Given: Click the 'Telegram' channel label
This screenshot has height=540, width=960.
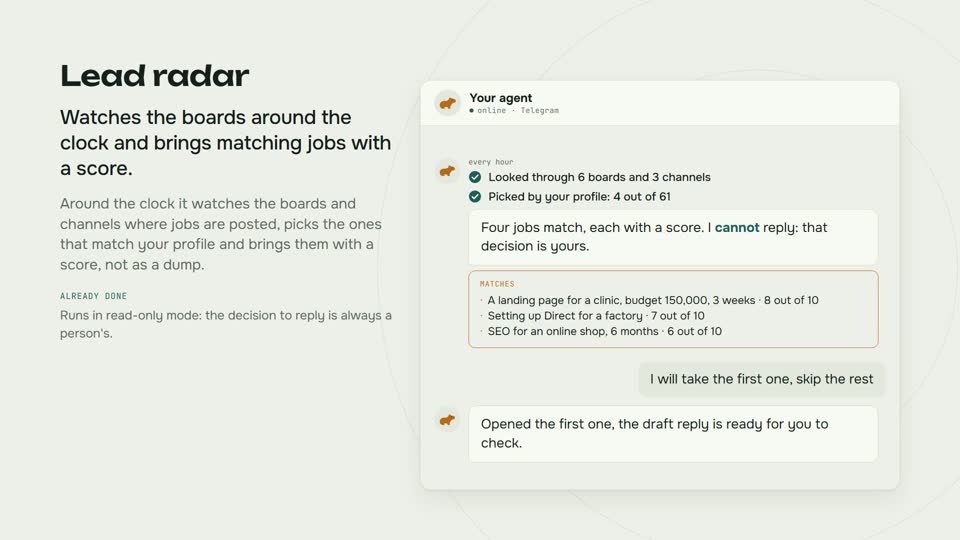Looking at the screenshot, I should (x=539, y=111).
